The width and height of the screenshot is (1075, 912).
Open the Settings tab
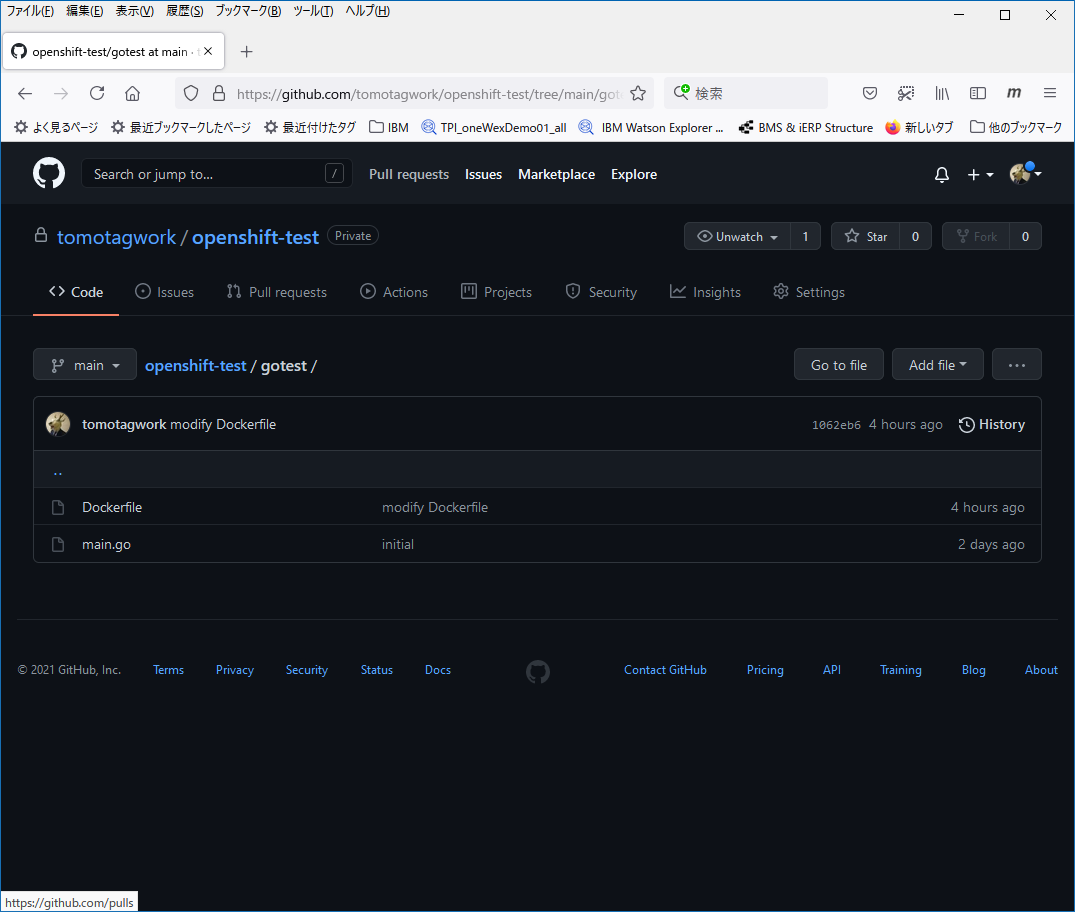[809, 292]
